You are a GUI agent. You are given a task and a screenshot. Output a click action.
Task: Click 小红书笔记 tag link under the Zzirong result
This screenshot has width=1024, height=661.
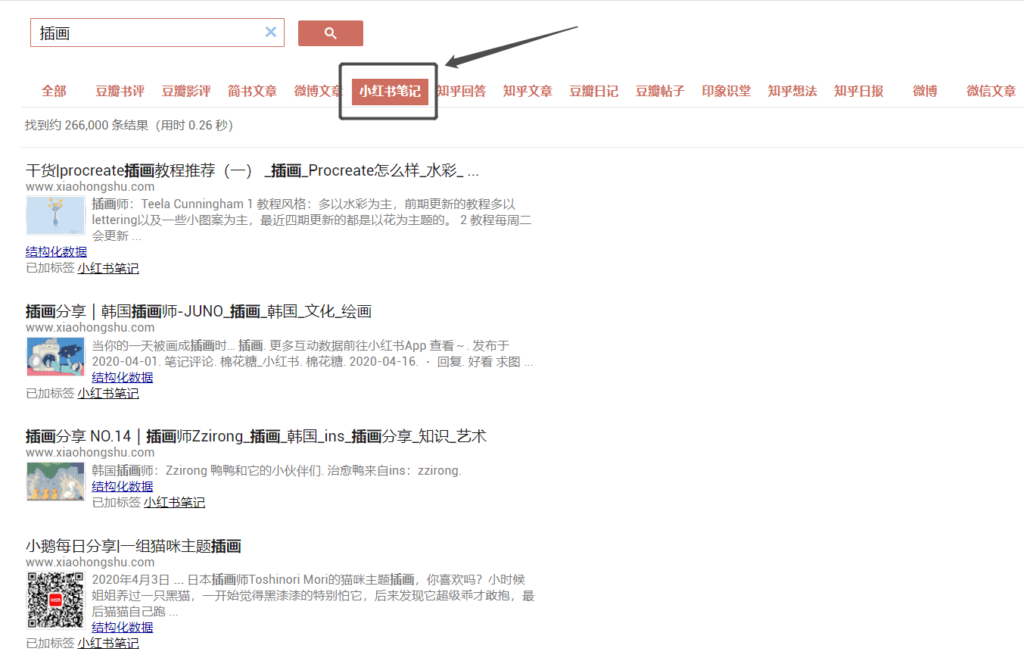tap(174, 502)
